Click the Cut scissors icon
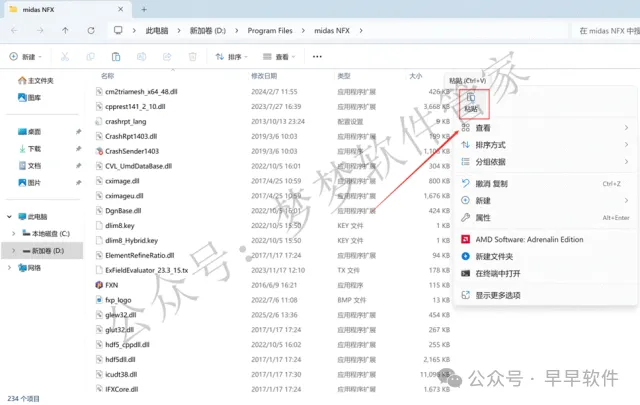Viewport: 640px width, 405px height. (x=65, y=57)
